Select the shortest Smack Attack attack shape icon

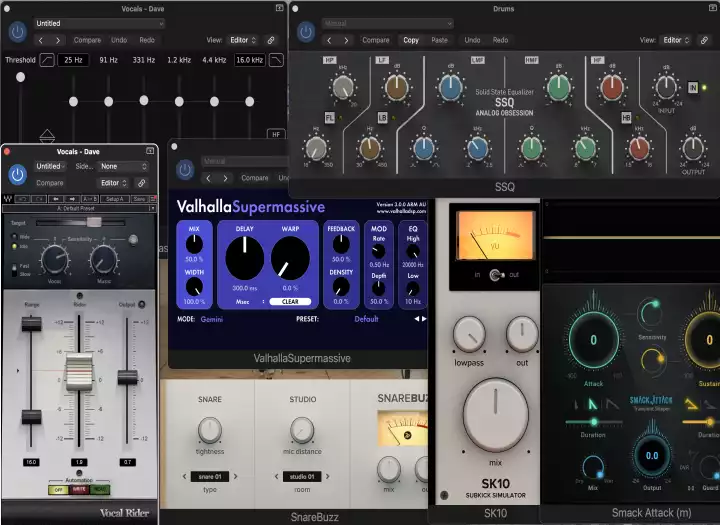pyautogui.click(x=576, y=405)
